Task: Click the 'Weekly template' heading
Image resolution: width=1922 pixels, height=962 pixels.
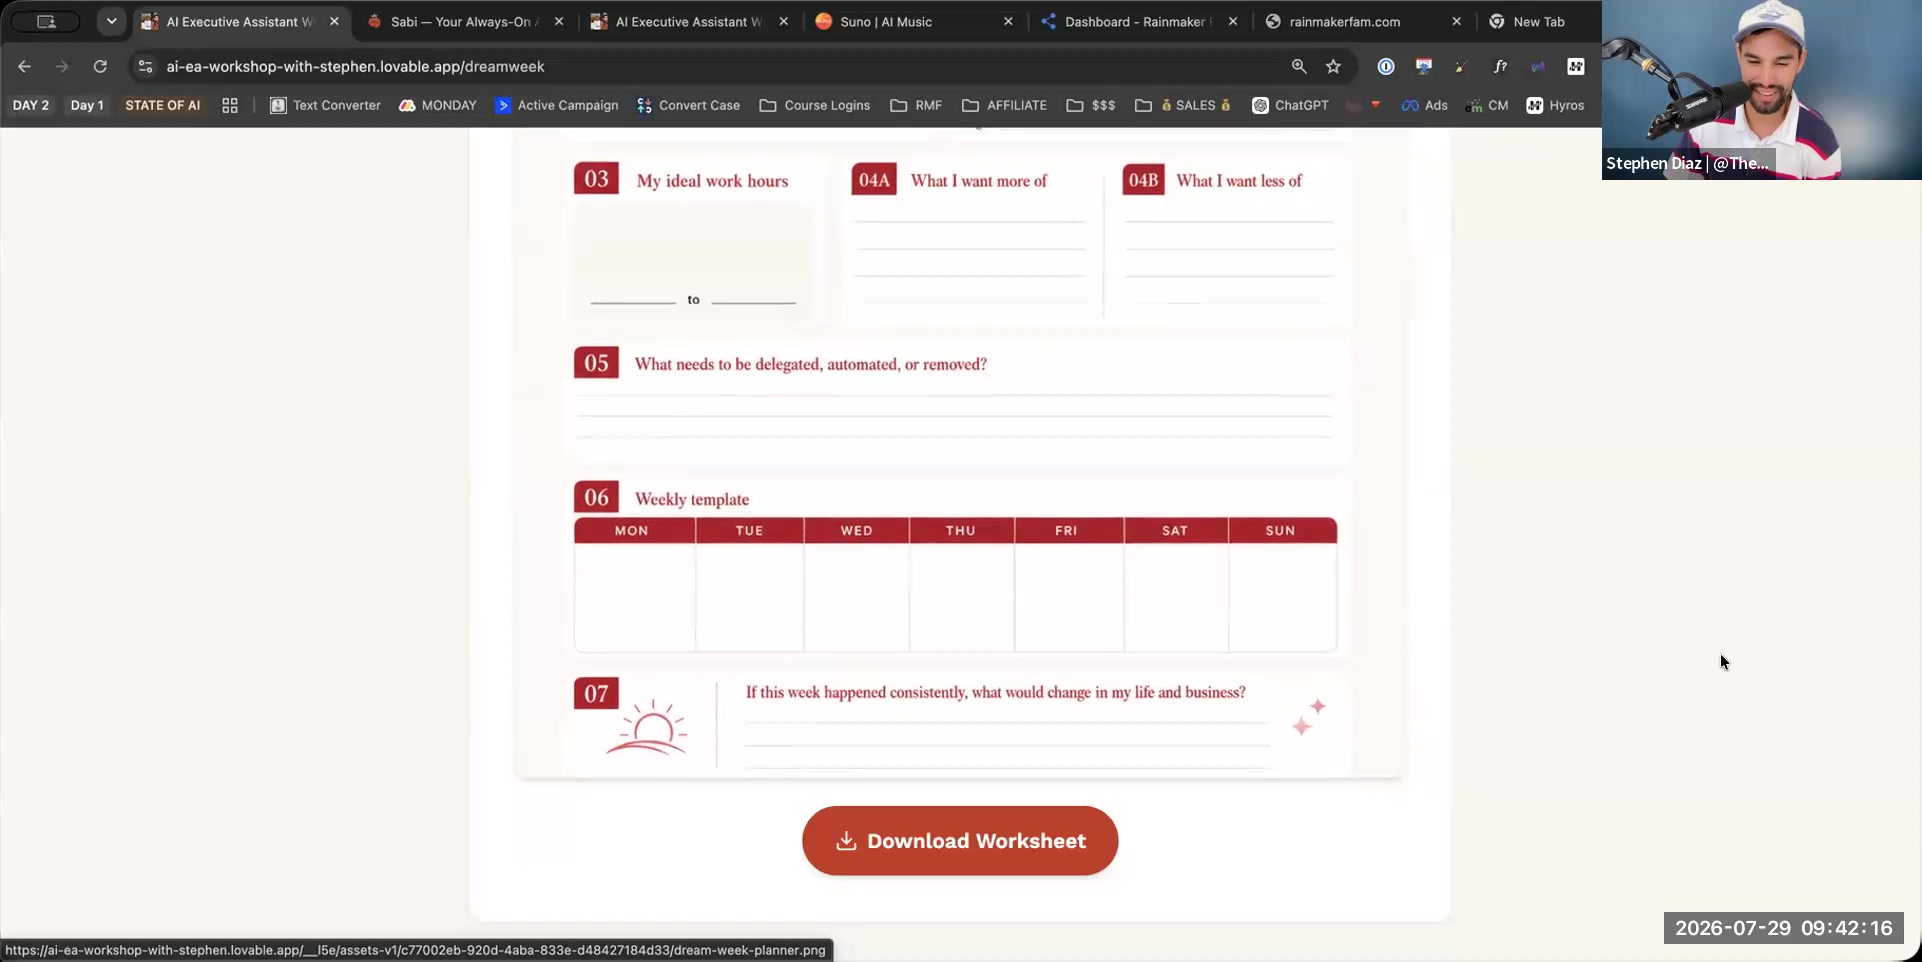Action: tap(691, 499)
